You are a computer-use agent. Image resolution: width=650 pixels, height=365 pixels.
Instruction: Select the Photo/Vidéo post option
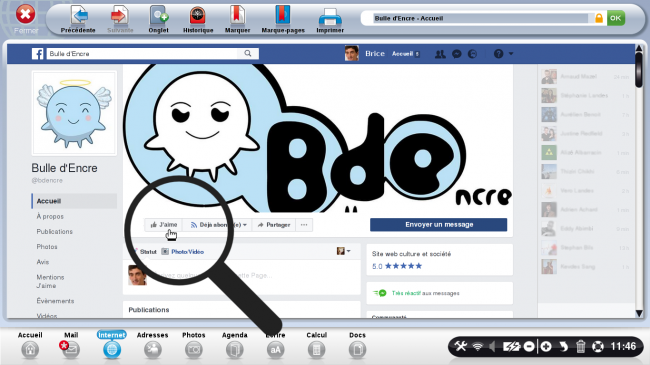coord(183,252)
